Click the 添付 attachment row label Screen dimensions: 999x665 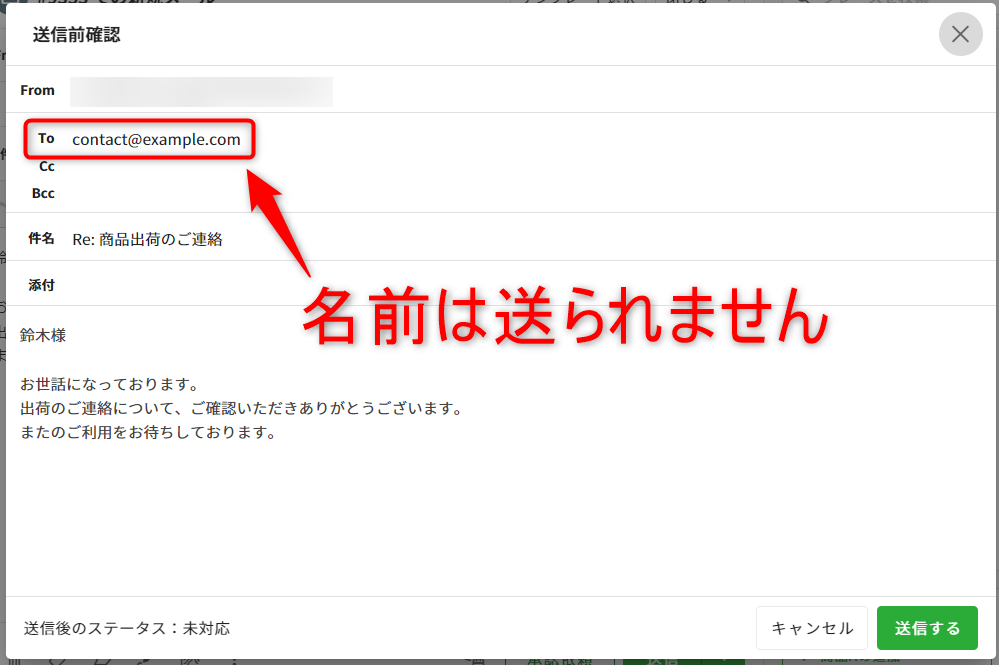[41, 285]
